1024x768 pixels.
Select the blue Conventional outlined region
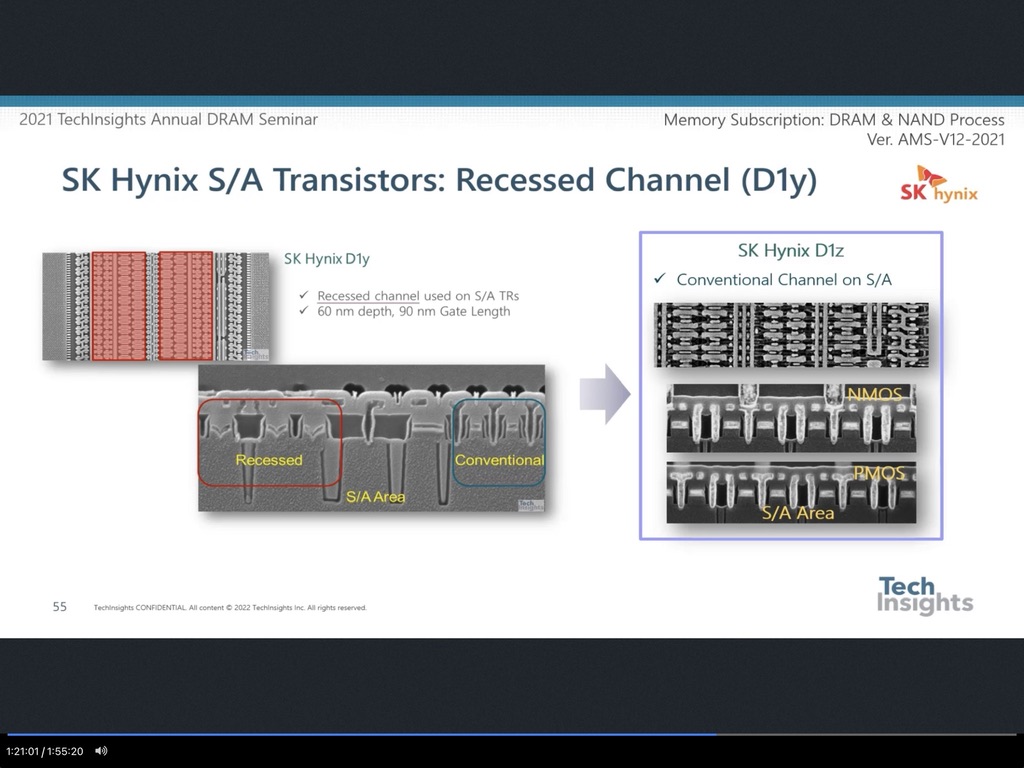point(498,441)
